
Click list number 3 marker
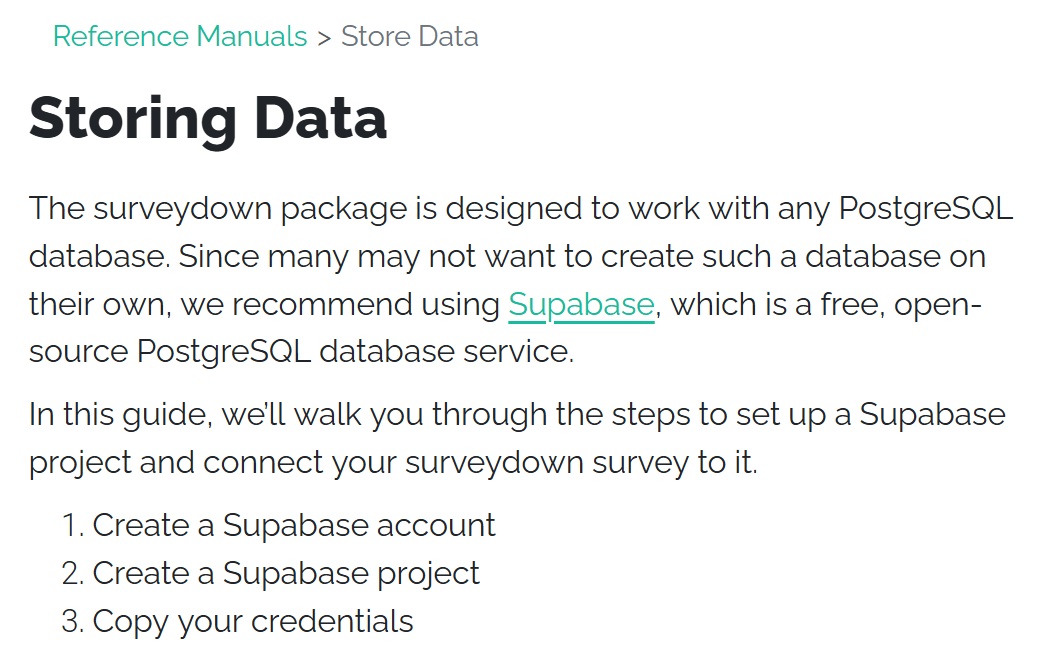pos(71,621)
